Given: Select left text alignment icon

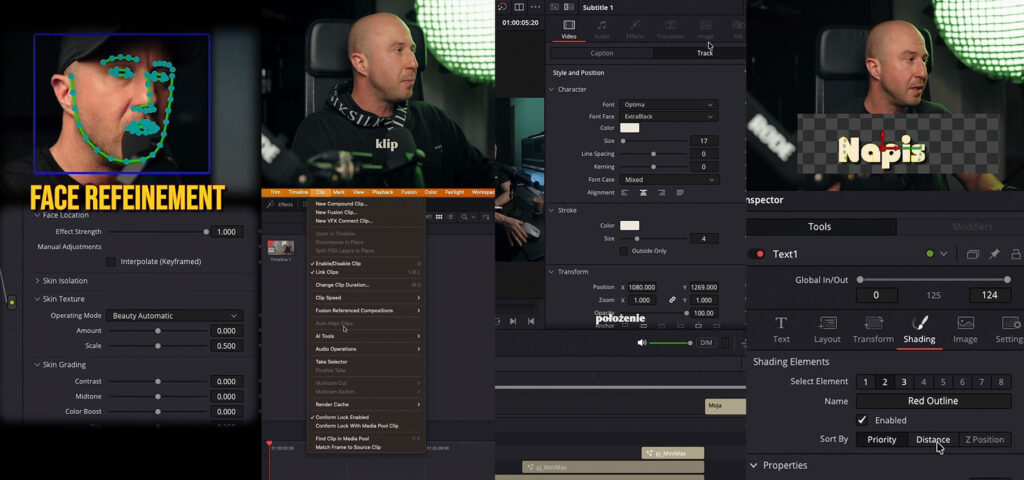Looking at the screenshot, I should [625, 193].
